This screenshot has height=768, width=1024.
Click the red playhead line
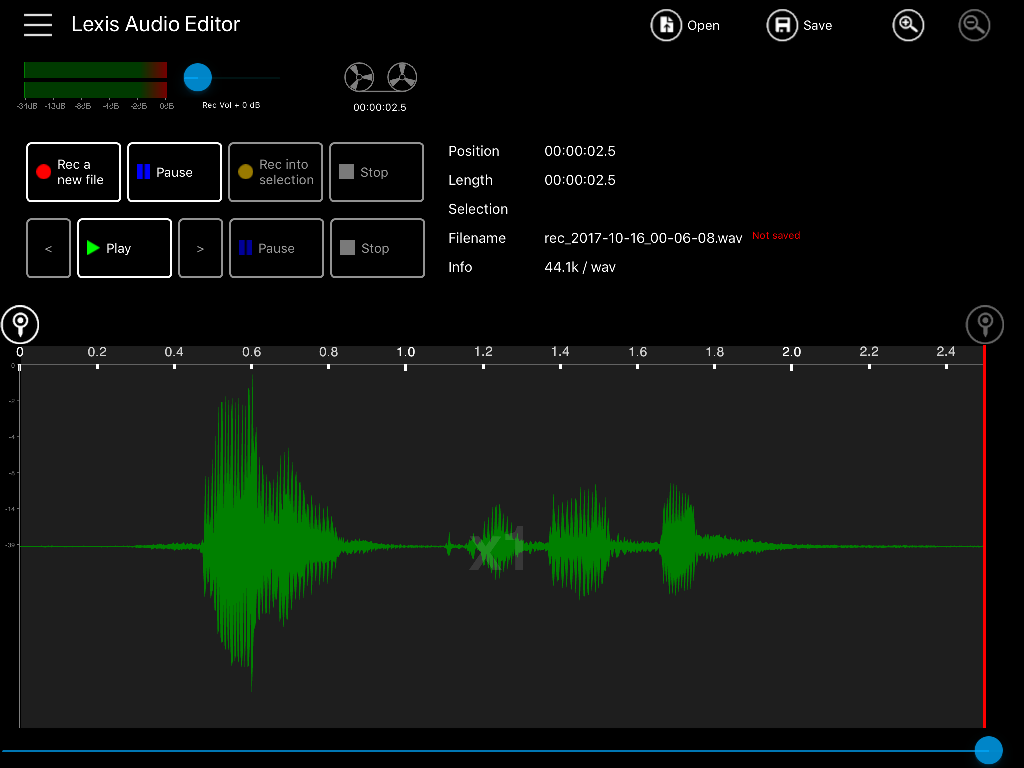[985, 536]
